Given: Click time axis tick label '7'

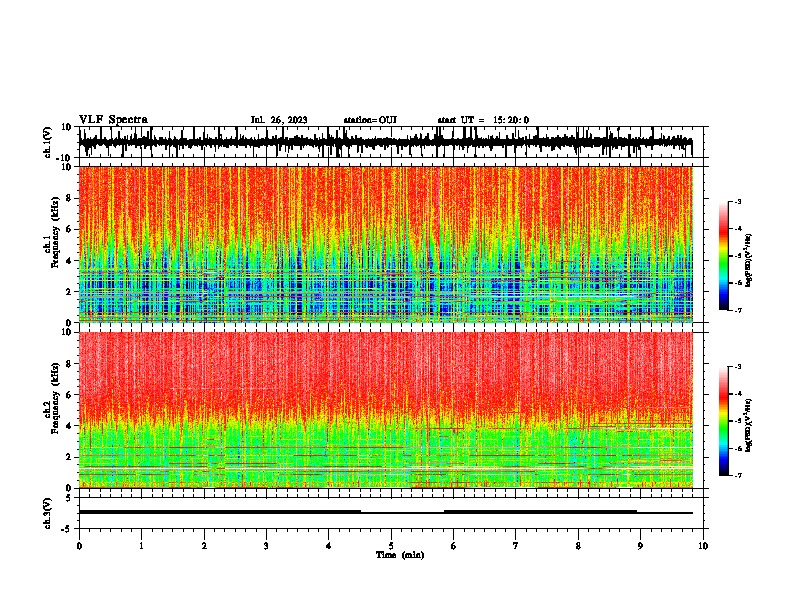Looking at the screenshot, I should pyautogui.click(x=516, y=546).
